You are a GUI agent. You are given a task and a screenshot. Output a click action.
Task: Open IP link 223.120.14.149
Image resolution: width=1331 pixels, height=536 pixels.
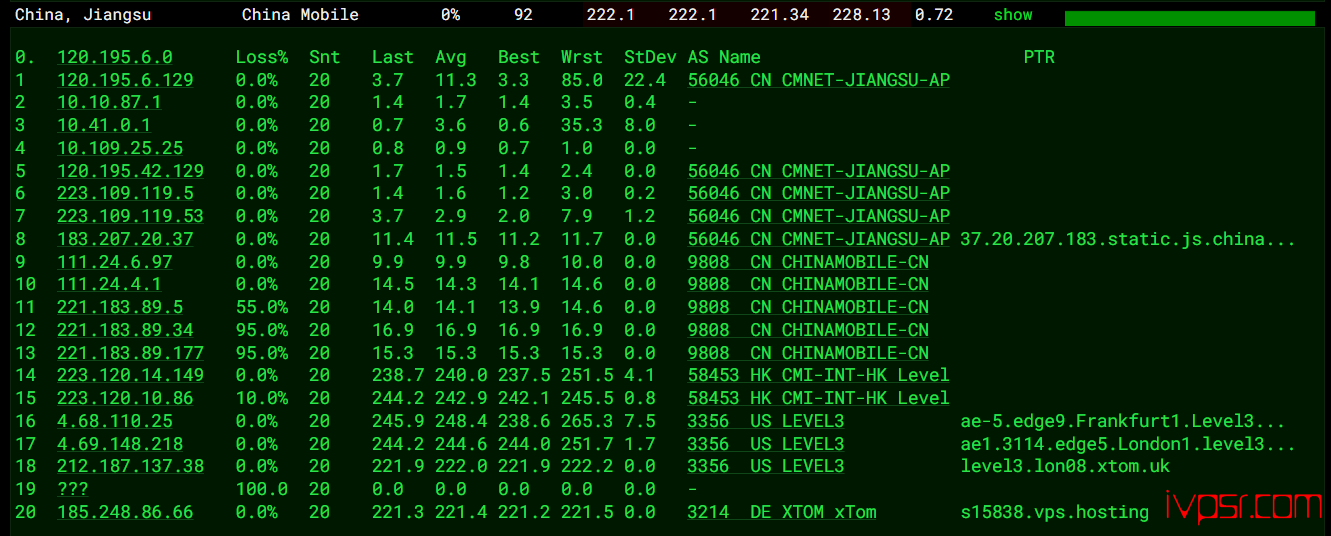click(130, 375)
